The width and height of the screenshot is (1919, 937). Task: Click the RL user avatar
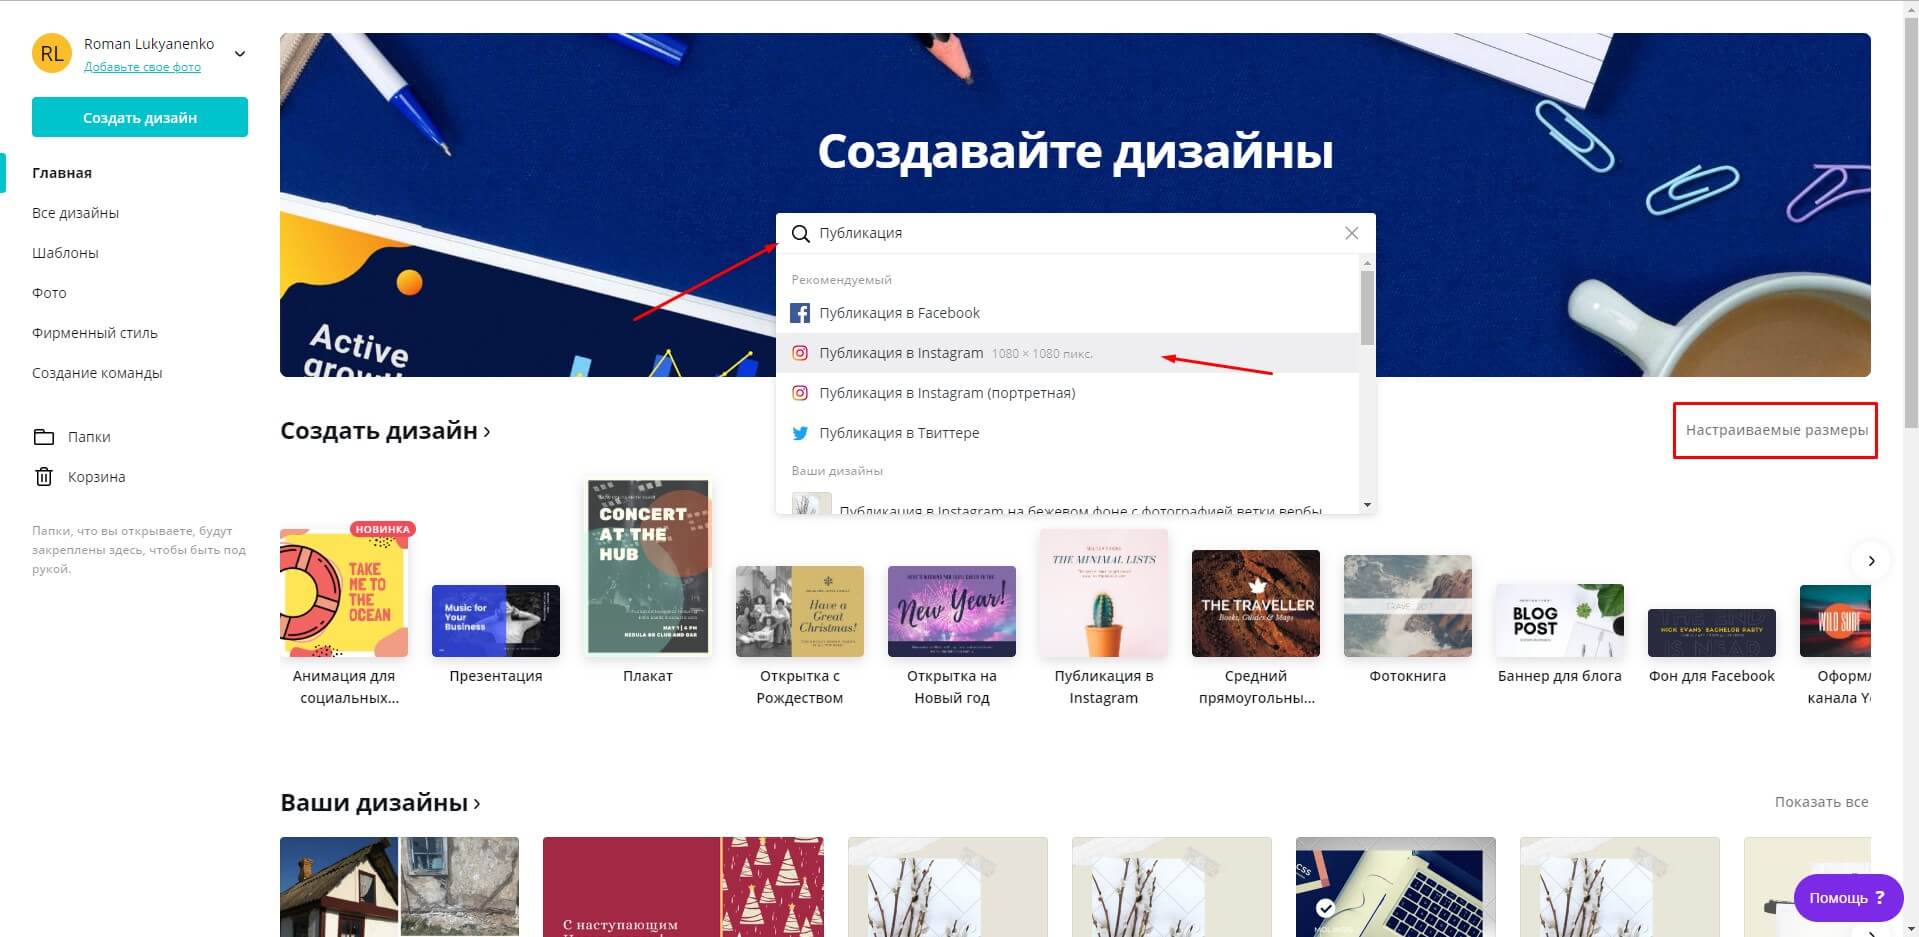[x=51, y=54]
